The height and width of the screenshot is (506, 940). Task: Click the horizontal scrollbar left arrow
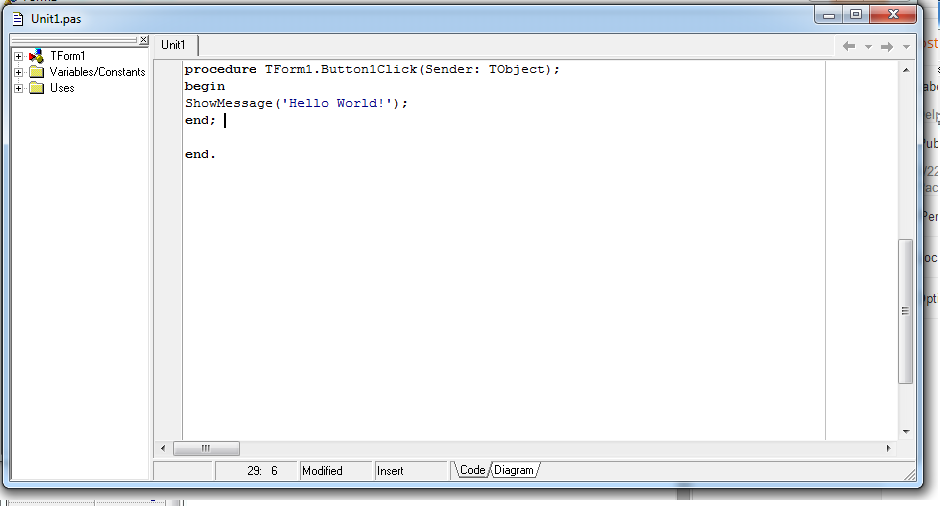point(163,448)
